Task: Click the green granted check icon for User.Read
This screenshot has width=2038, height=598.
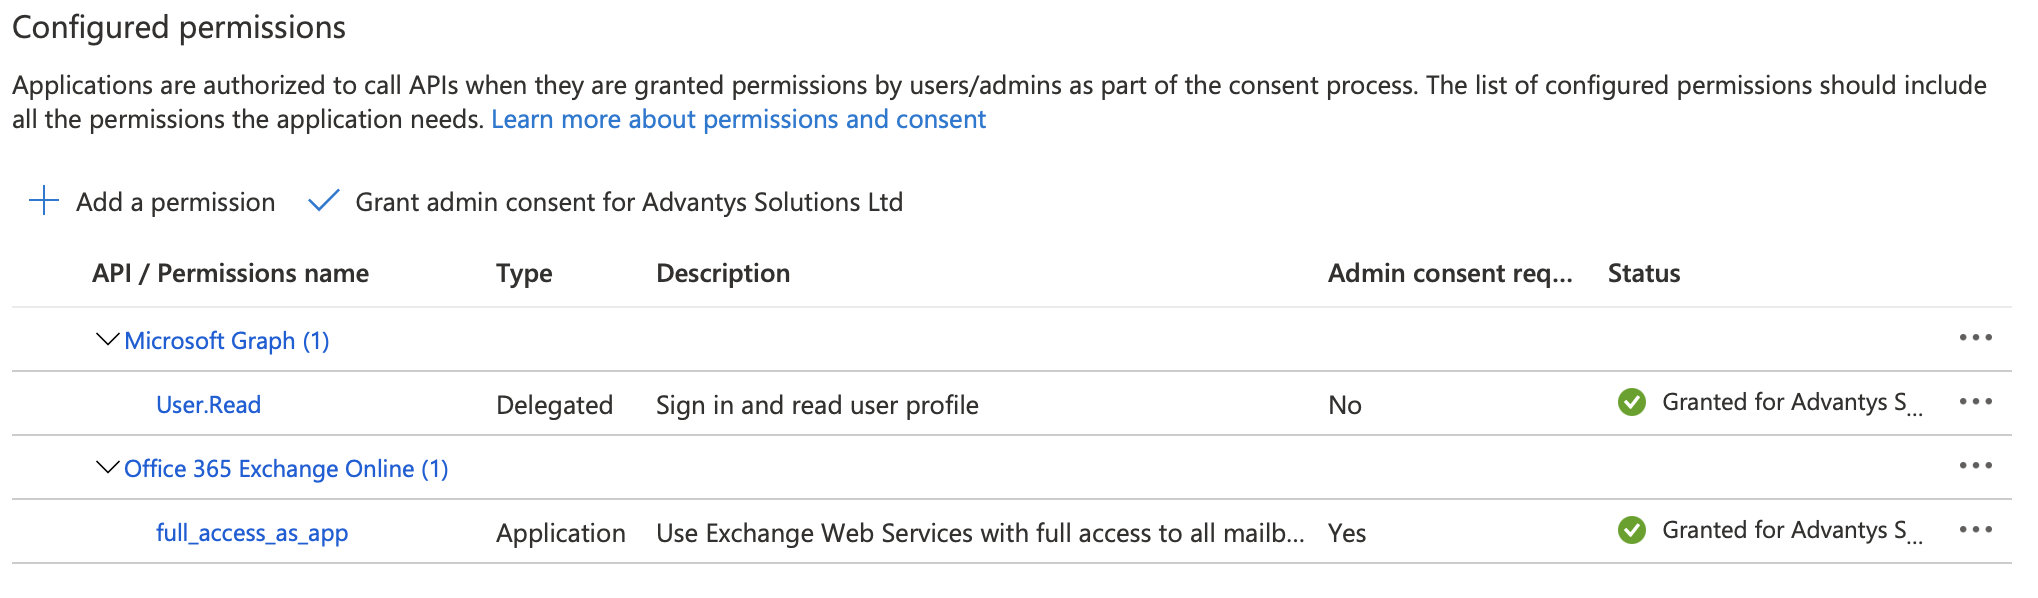Action: pyautogui.click(x=1632, y=402)
